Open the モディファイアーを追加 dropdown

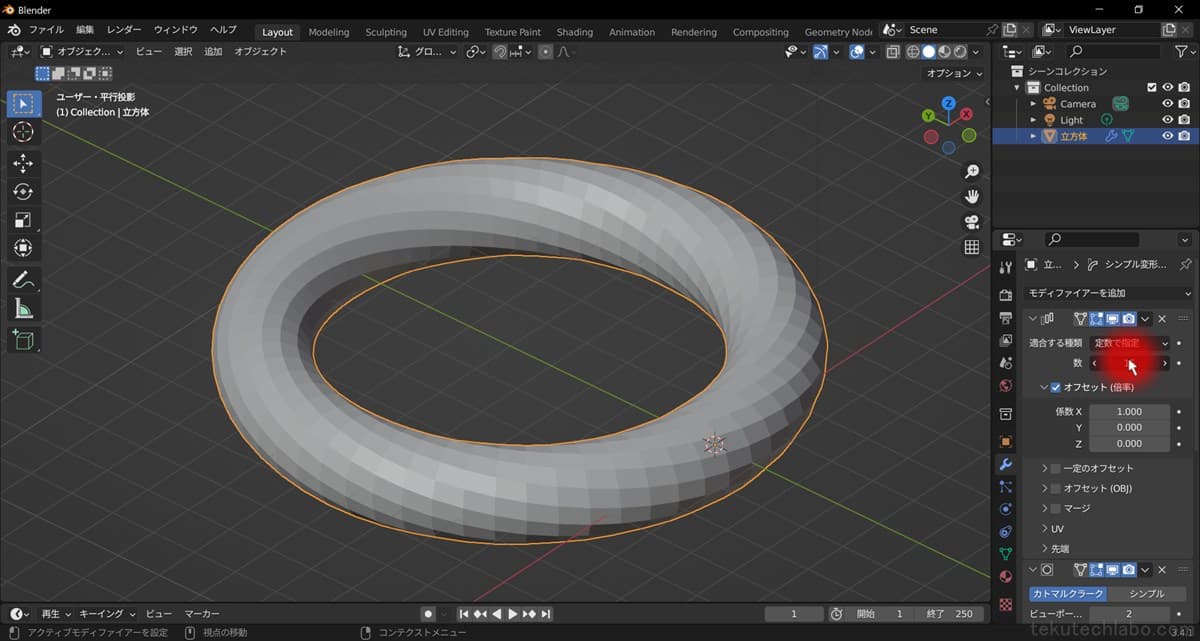click(1106, 293)
